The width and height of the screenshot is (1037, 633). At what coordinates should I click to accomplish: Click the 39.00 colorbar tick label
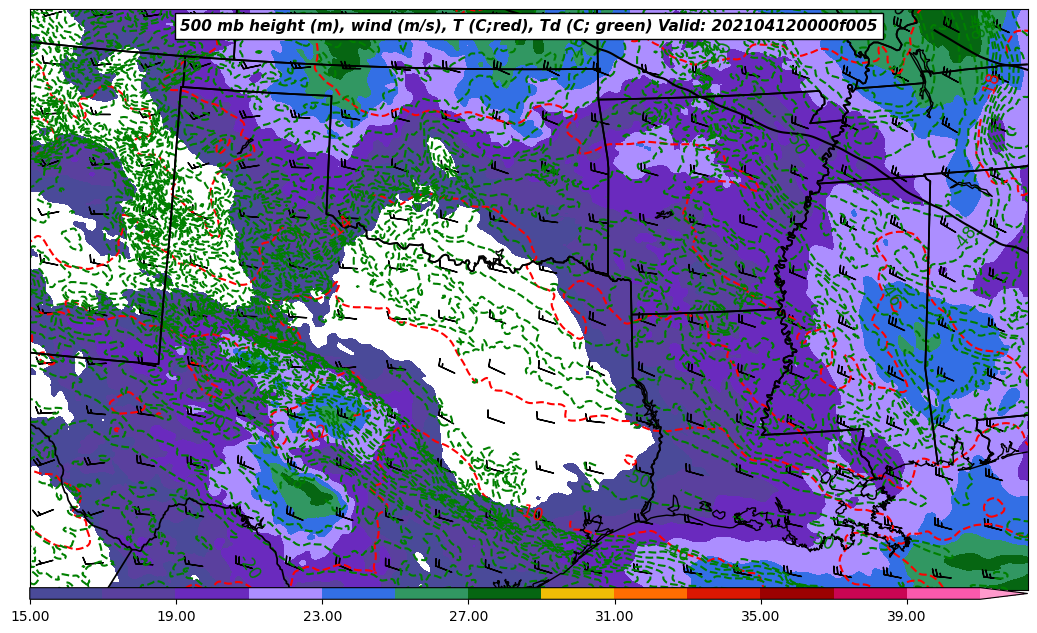(x=907, y=616)
